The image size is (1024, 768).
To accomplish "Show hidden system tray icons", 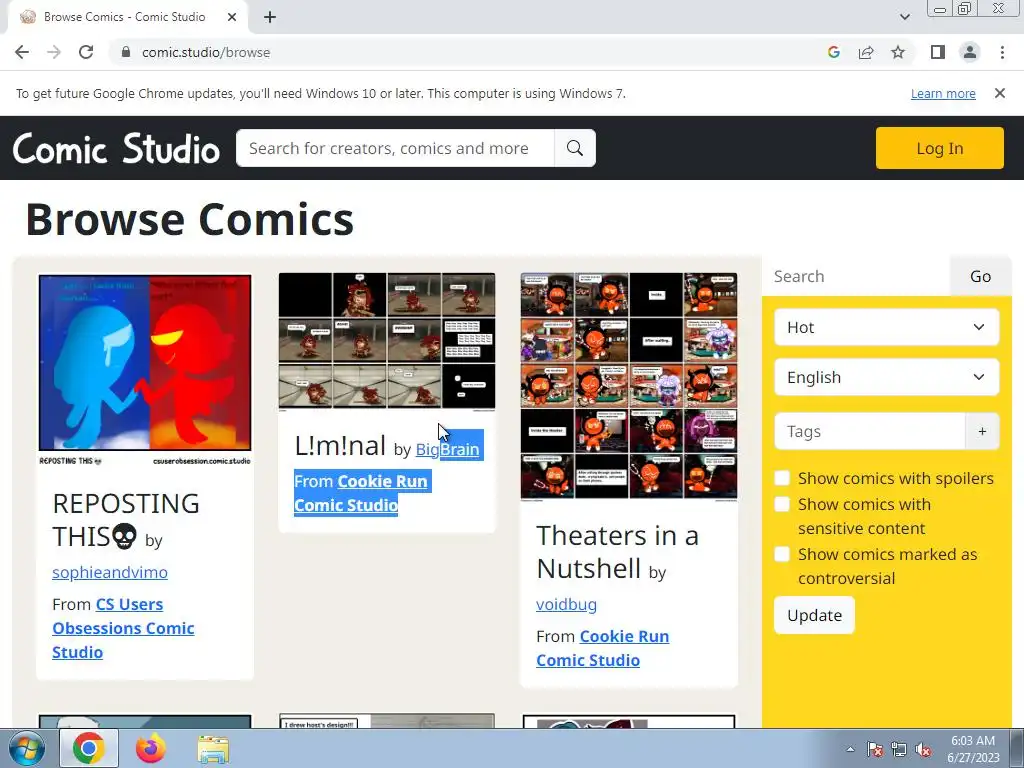I will (850, 749).
